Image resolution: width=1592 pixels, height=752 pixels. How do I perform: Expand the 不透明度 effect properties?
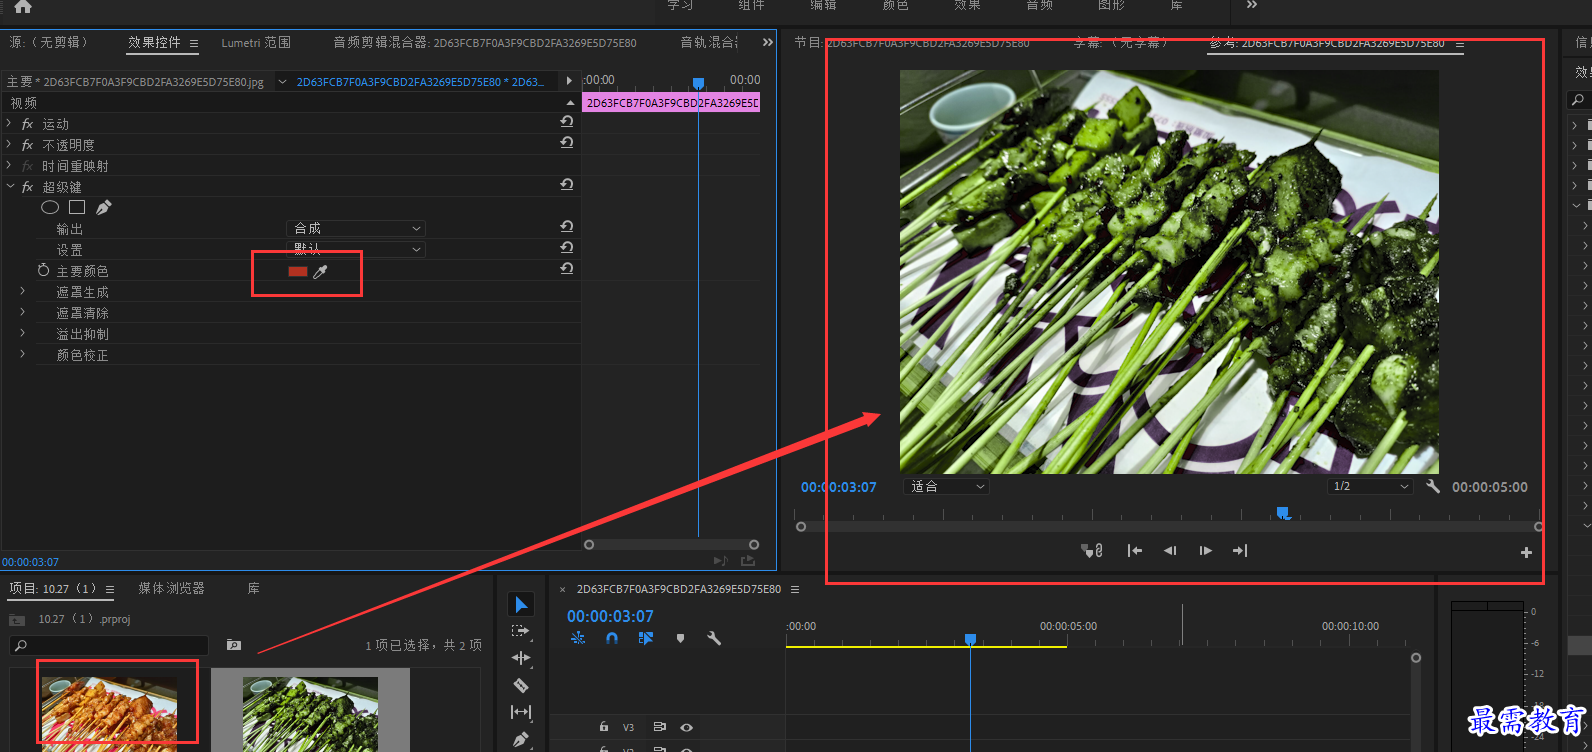[x=9, y=144]
